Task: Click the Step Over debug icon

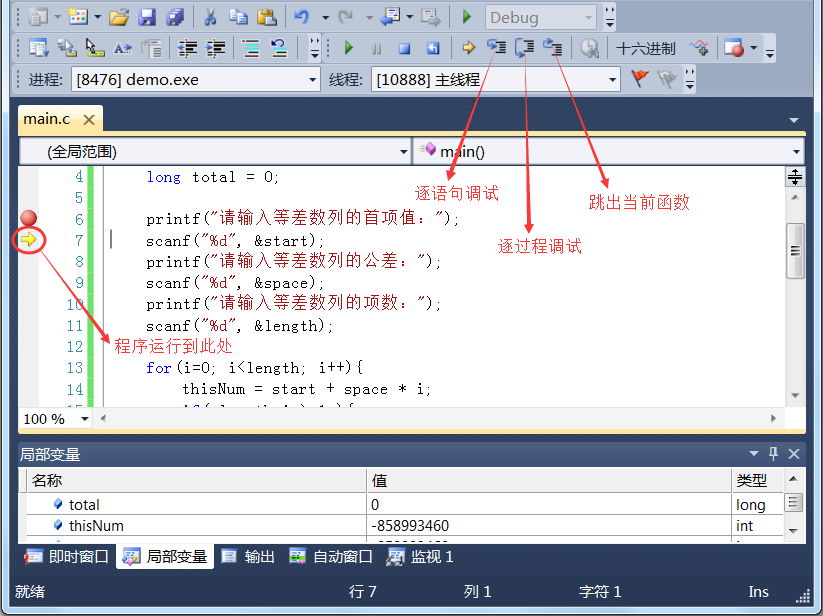Action: pyautogui.click(x=524, y=48)
